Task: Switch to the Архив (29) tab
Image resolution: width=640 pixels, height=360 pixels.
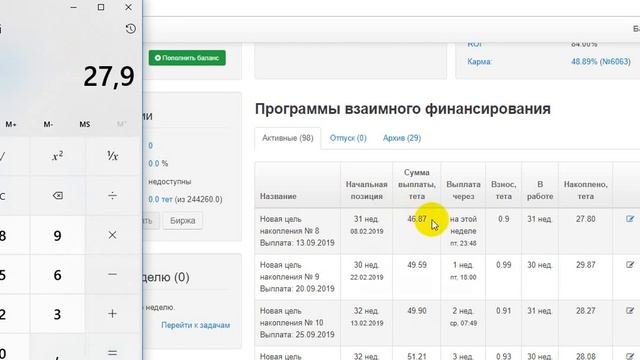Action: pos(402,138)
